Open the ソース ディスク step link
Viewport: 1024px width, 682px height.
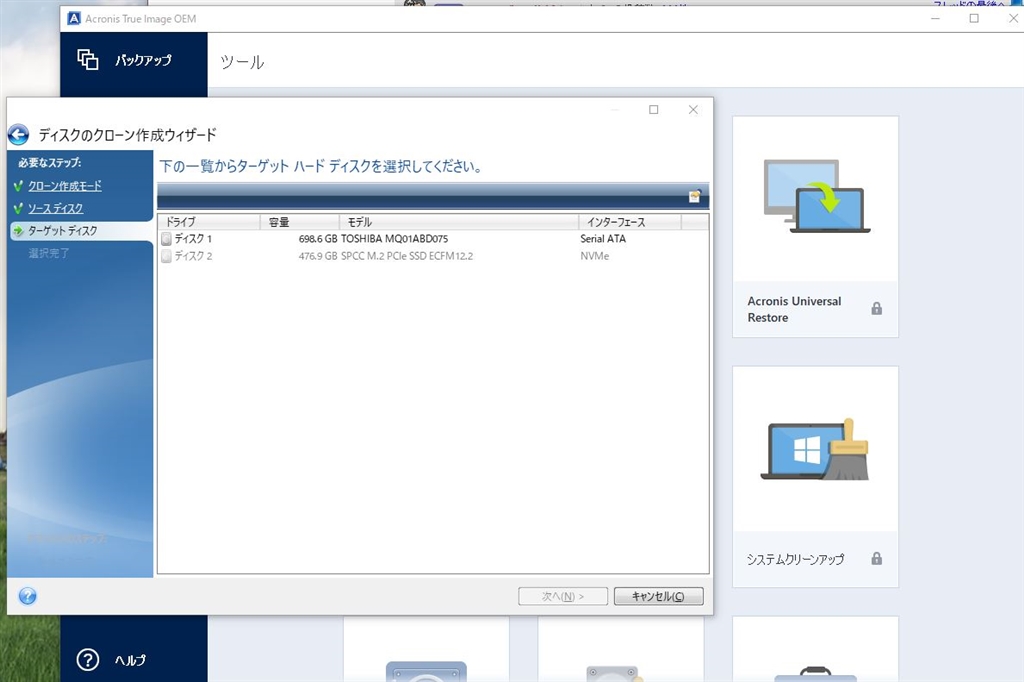point(56,208)
